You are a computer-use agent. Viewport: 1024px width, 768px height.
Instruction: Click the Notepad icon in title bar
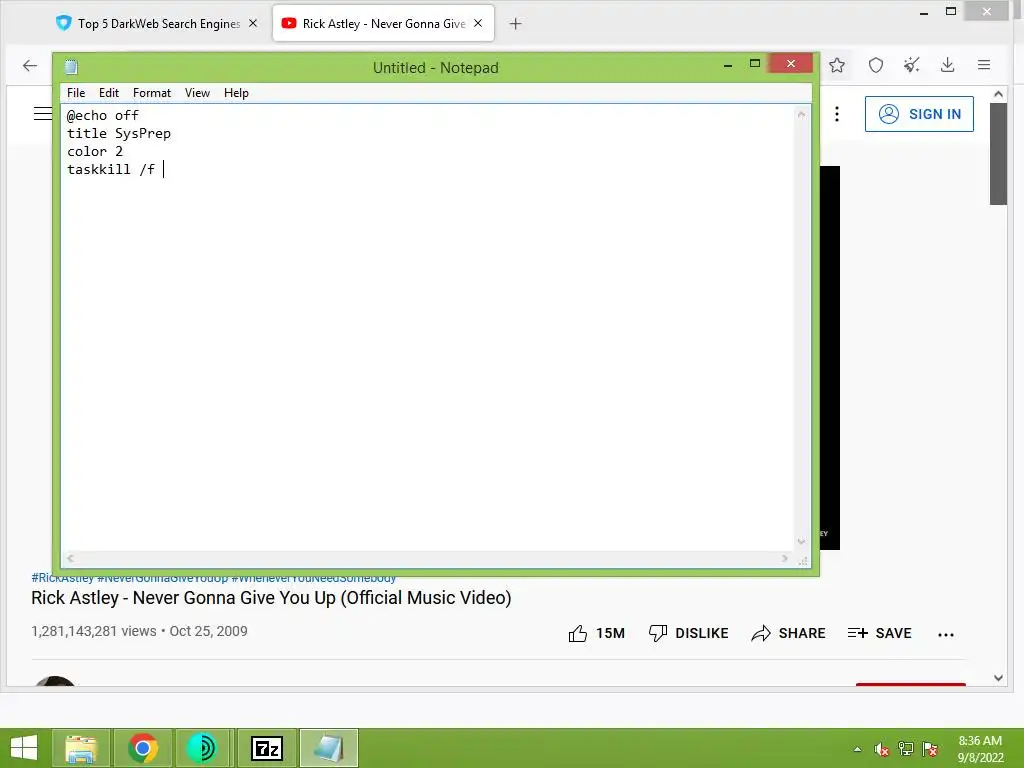coord(71,67)
